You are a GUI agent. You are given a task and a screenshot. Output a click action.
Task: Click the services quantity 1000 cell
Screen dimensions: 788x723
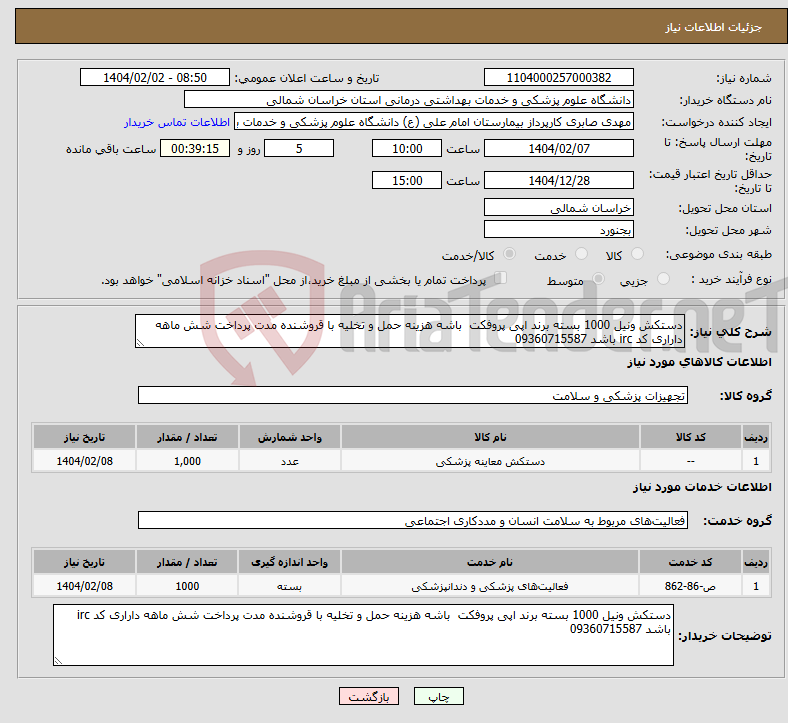point(187,586)
